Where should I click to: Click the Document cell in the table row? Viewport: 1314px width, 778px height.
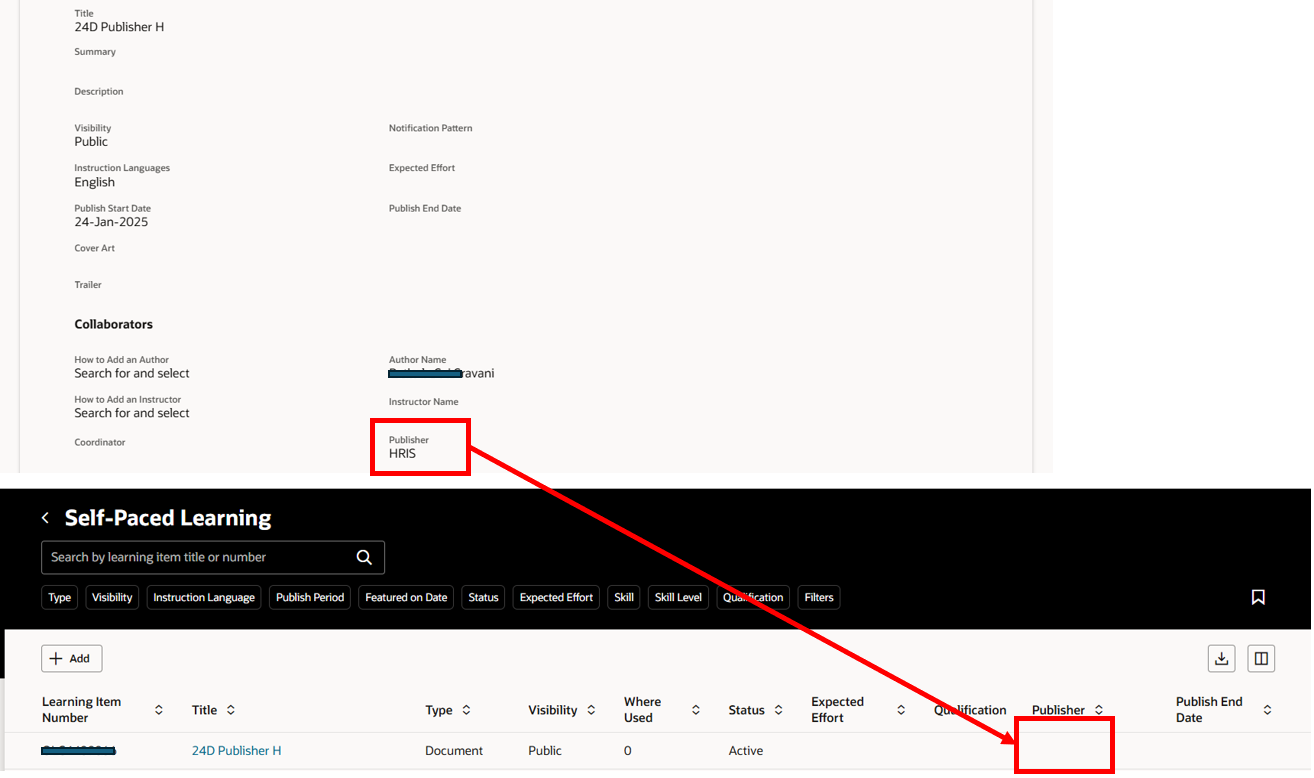pyautogui.click(x=454, y=750)
